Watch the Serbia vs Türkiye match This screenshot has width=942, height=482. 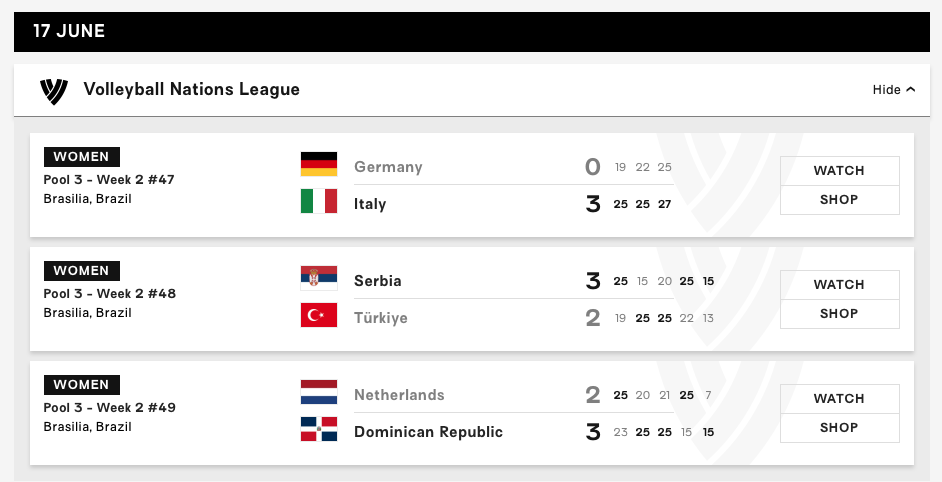coord(839,284)
